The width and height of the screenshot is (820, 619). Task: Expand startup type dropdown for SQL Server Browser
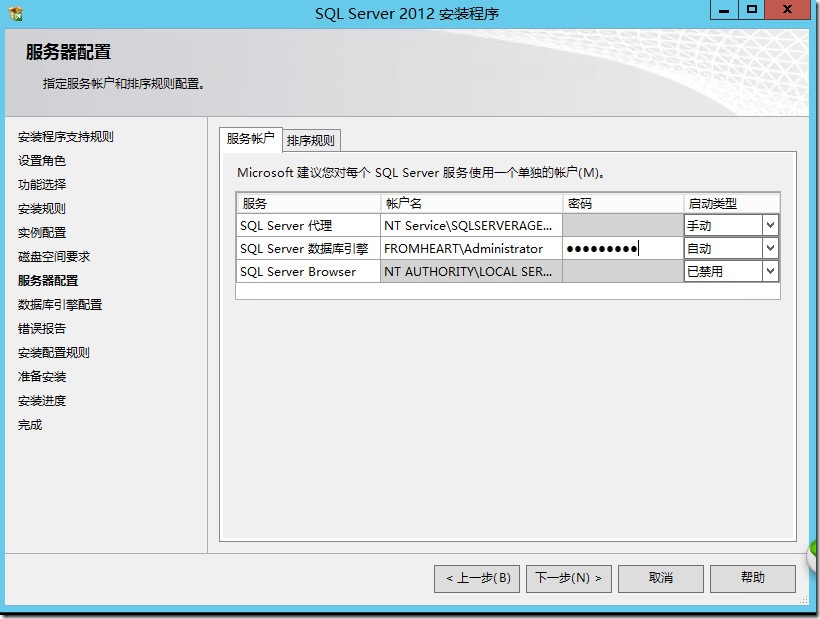(x=770, y=271)
